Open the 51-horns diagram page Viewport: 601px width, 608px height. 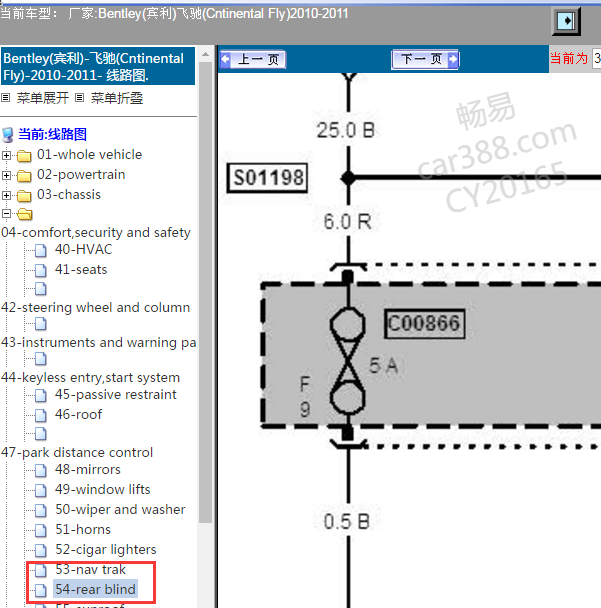coord(83,530)
